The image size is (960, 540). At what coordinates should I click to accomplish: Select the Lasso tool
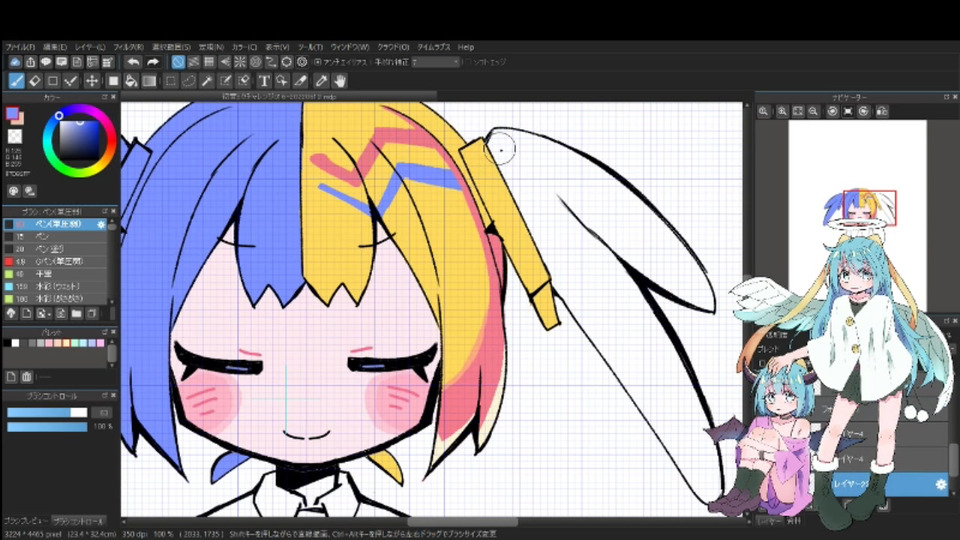[189, 81]
